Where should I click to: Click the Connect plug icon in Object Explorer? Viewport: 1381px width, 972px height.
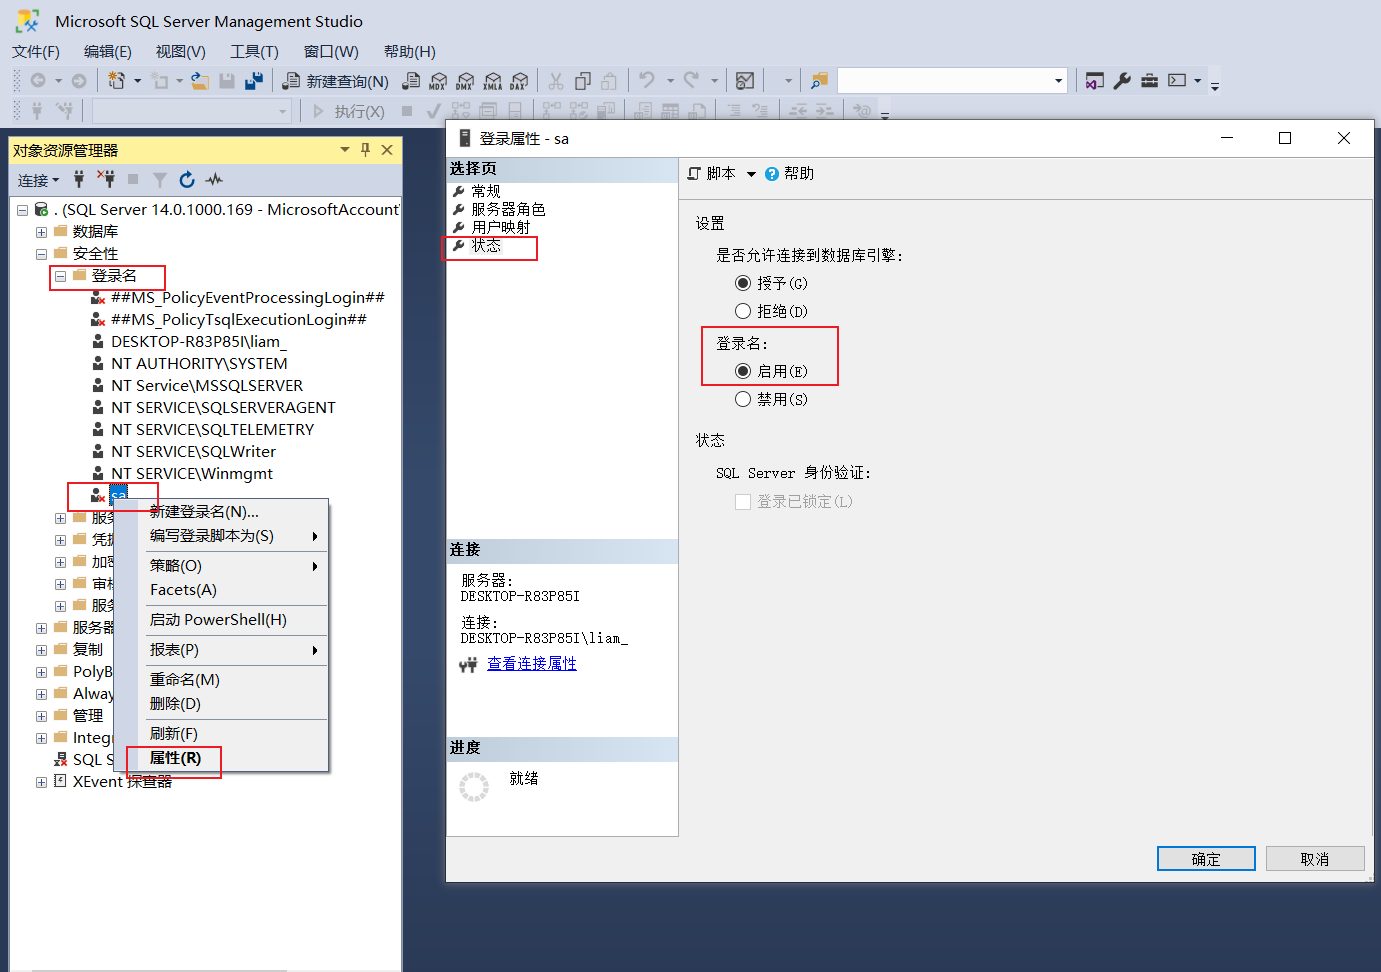[x=79, y=180]
